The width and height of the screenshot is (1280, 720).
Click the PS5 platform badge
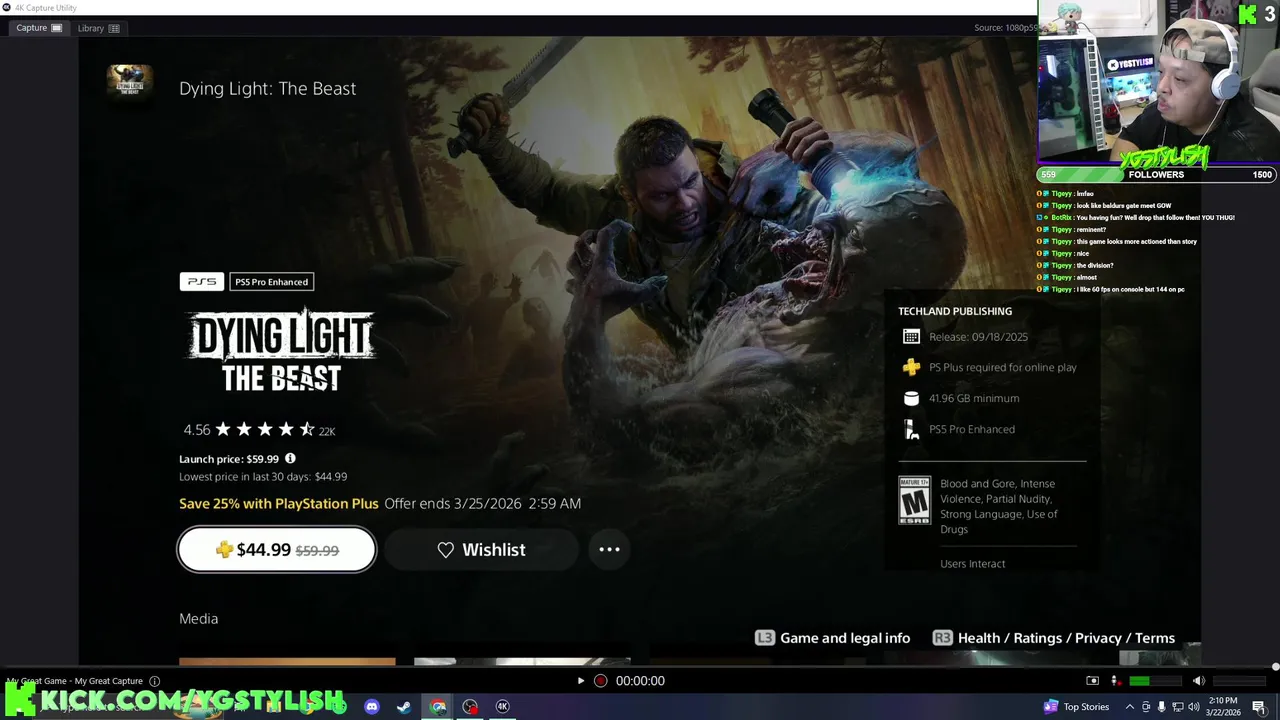click(x=202, y=282)
